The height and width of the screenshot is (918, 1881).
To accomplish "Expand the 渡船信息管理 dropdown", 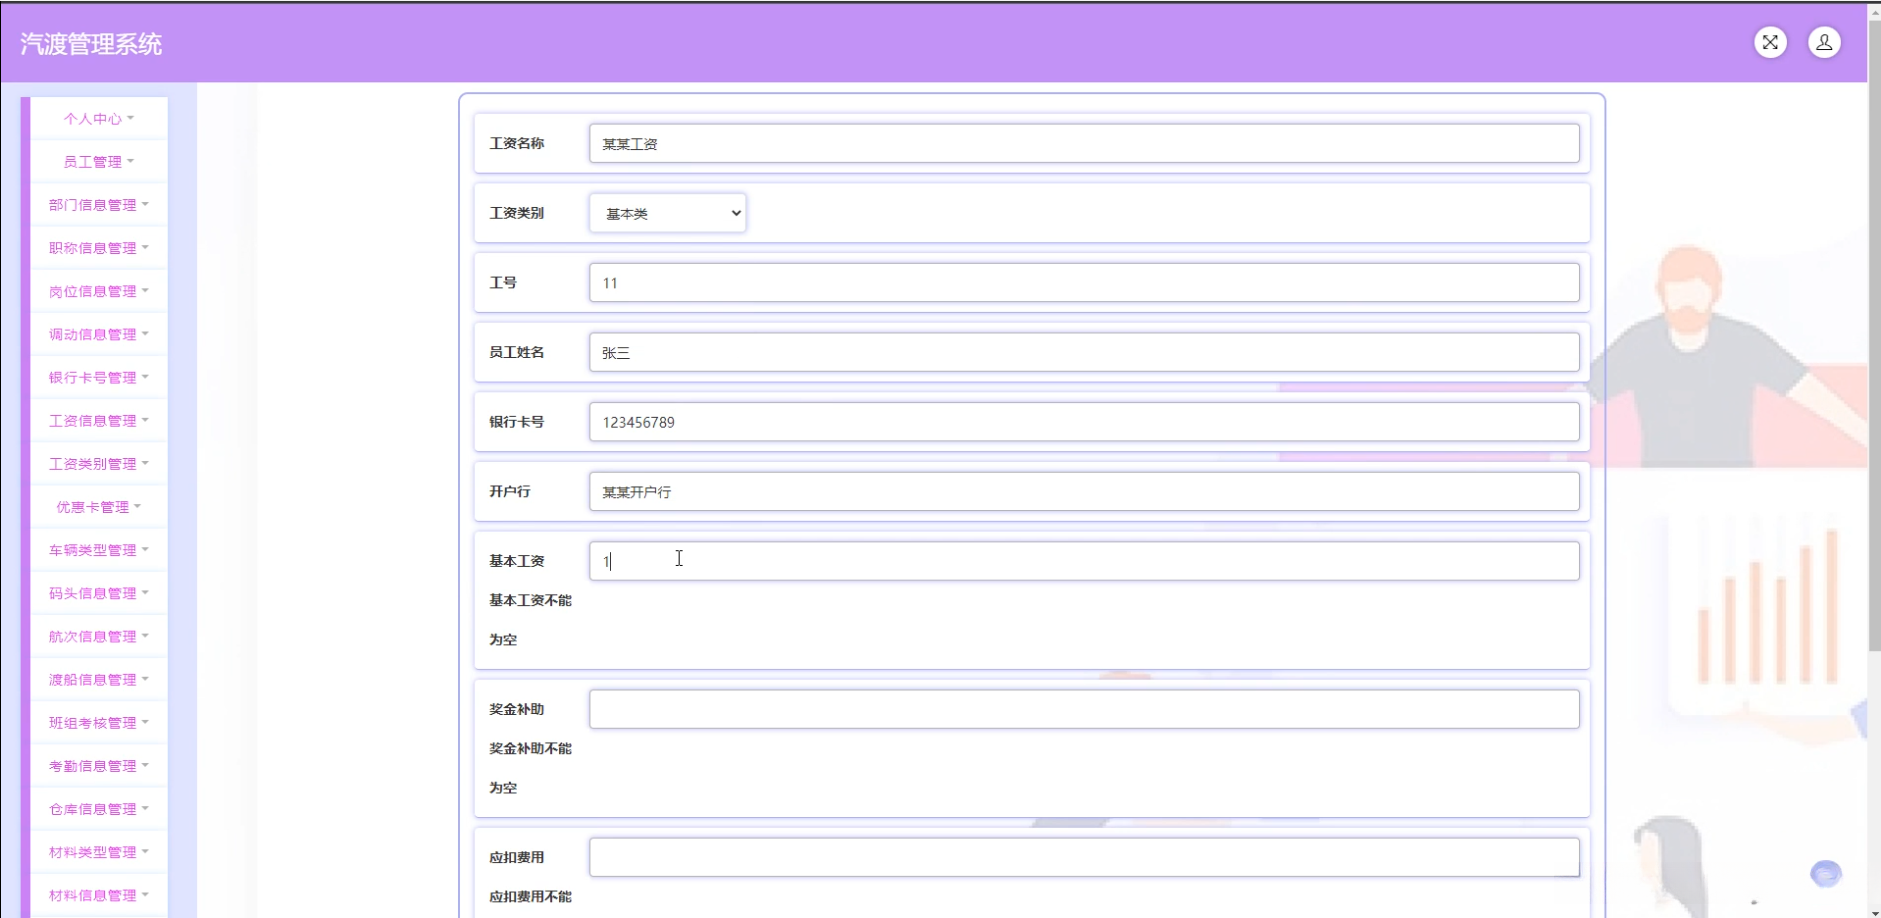I will (x=99, y=679).
